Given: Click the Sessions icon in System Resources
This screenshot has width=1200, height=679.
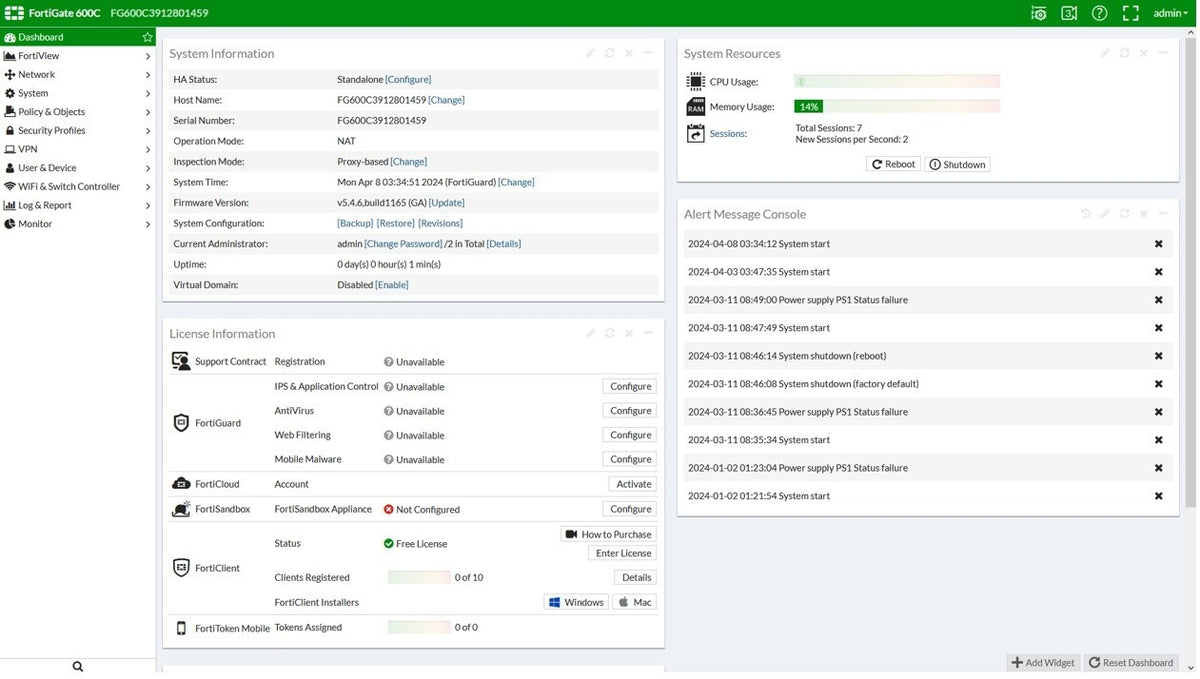Looking at the screenshot, I should [696, 133].
